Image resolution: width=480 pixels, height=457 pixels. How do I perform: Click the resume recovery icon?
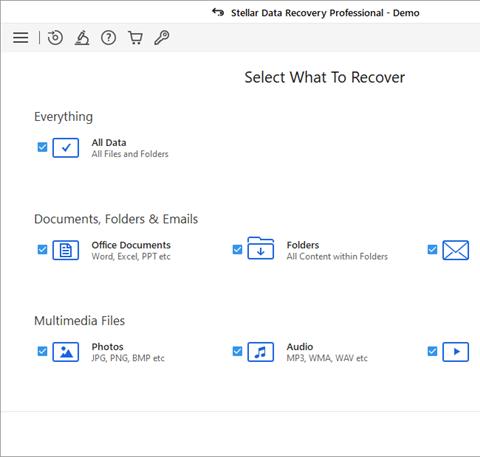click(x=55, y=37)
